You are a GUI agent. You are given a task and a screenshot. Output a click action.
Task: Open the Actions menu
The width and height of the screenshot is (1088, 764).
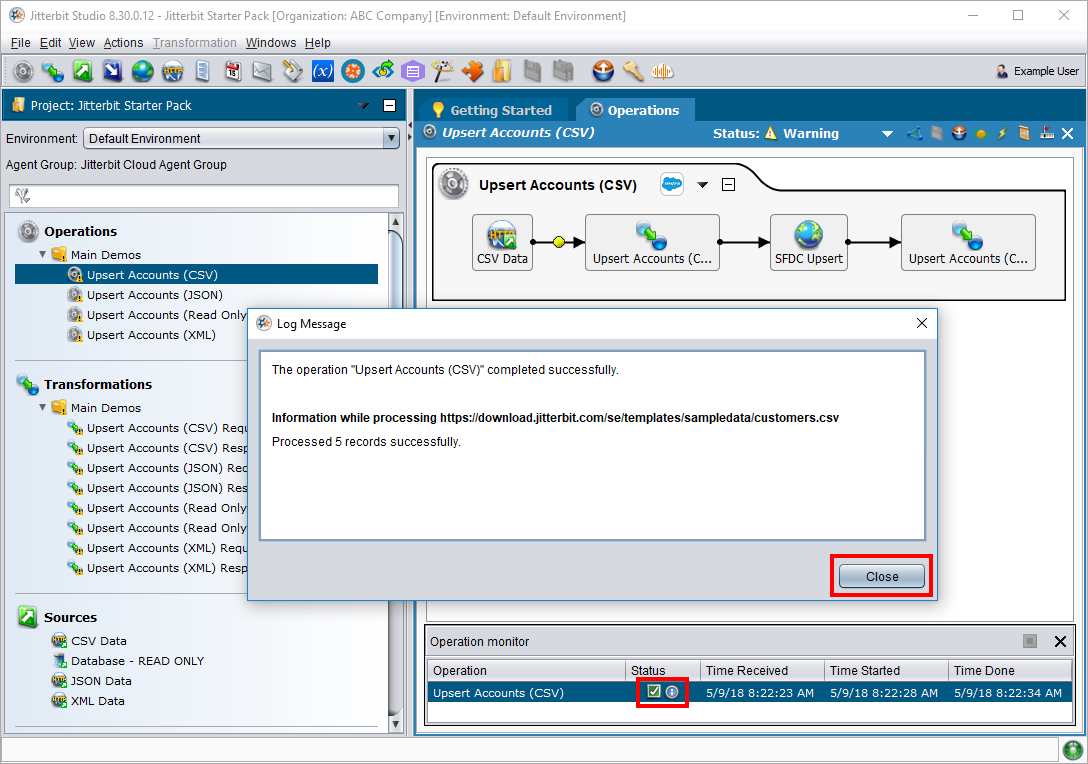click(123, 43)
